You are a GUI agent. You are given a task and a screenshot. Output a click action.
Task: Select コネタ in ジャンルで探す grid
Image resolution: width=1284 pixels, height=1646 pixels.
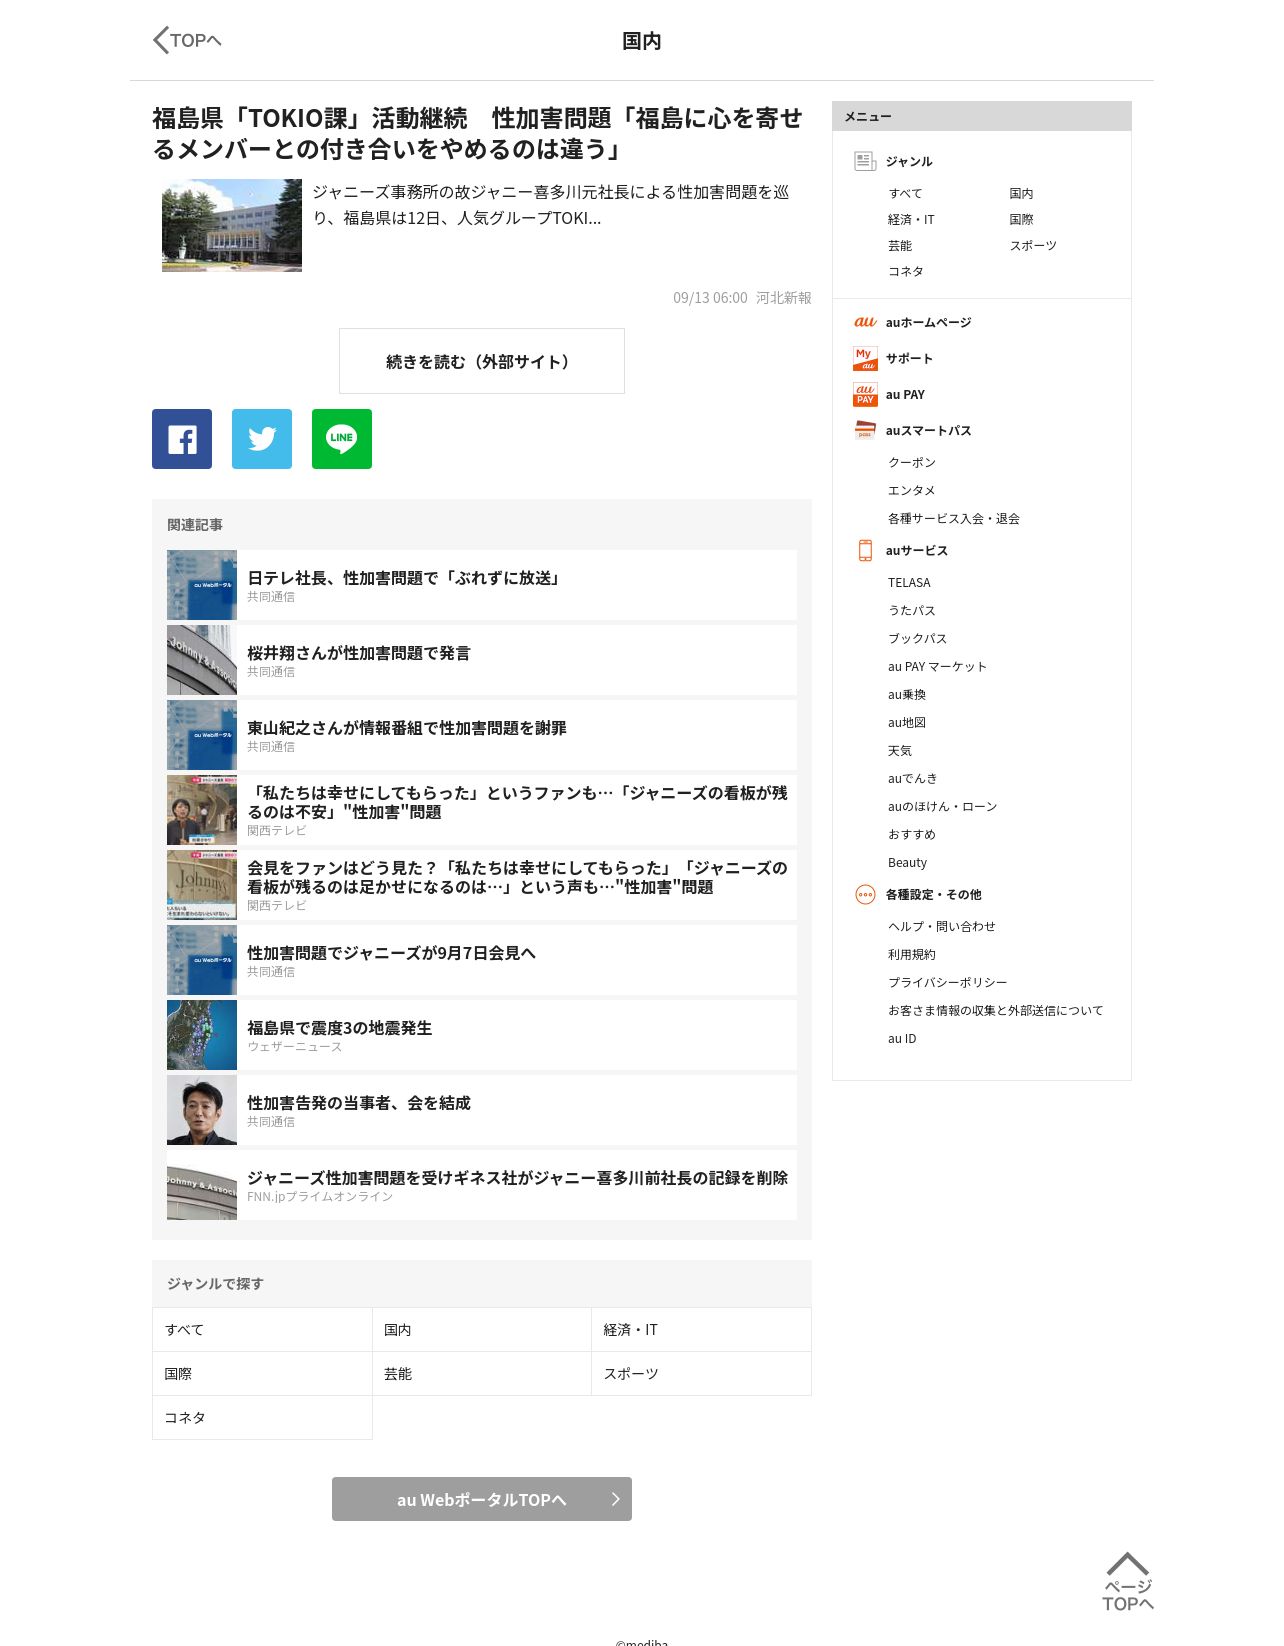tap(262, 1418)
